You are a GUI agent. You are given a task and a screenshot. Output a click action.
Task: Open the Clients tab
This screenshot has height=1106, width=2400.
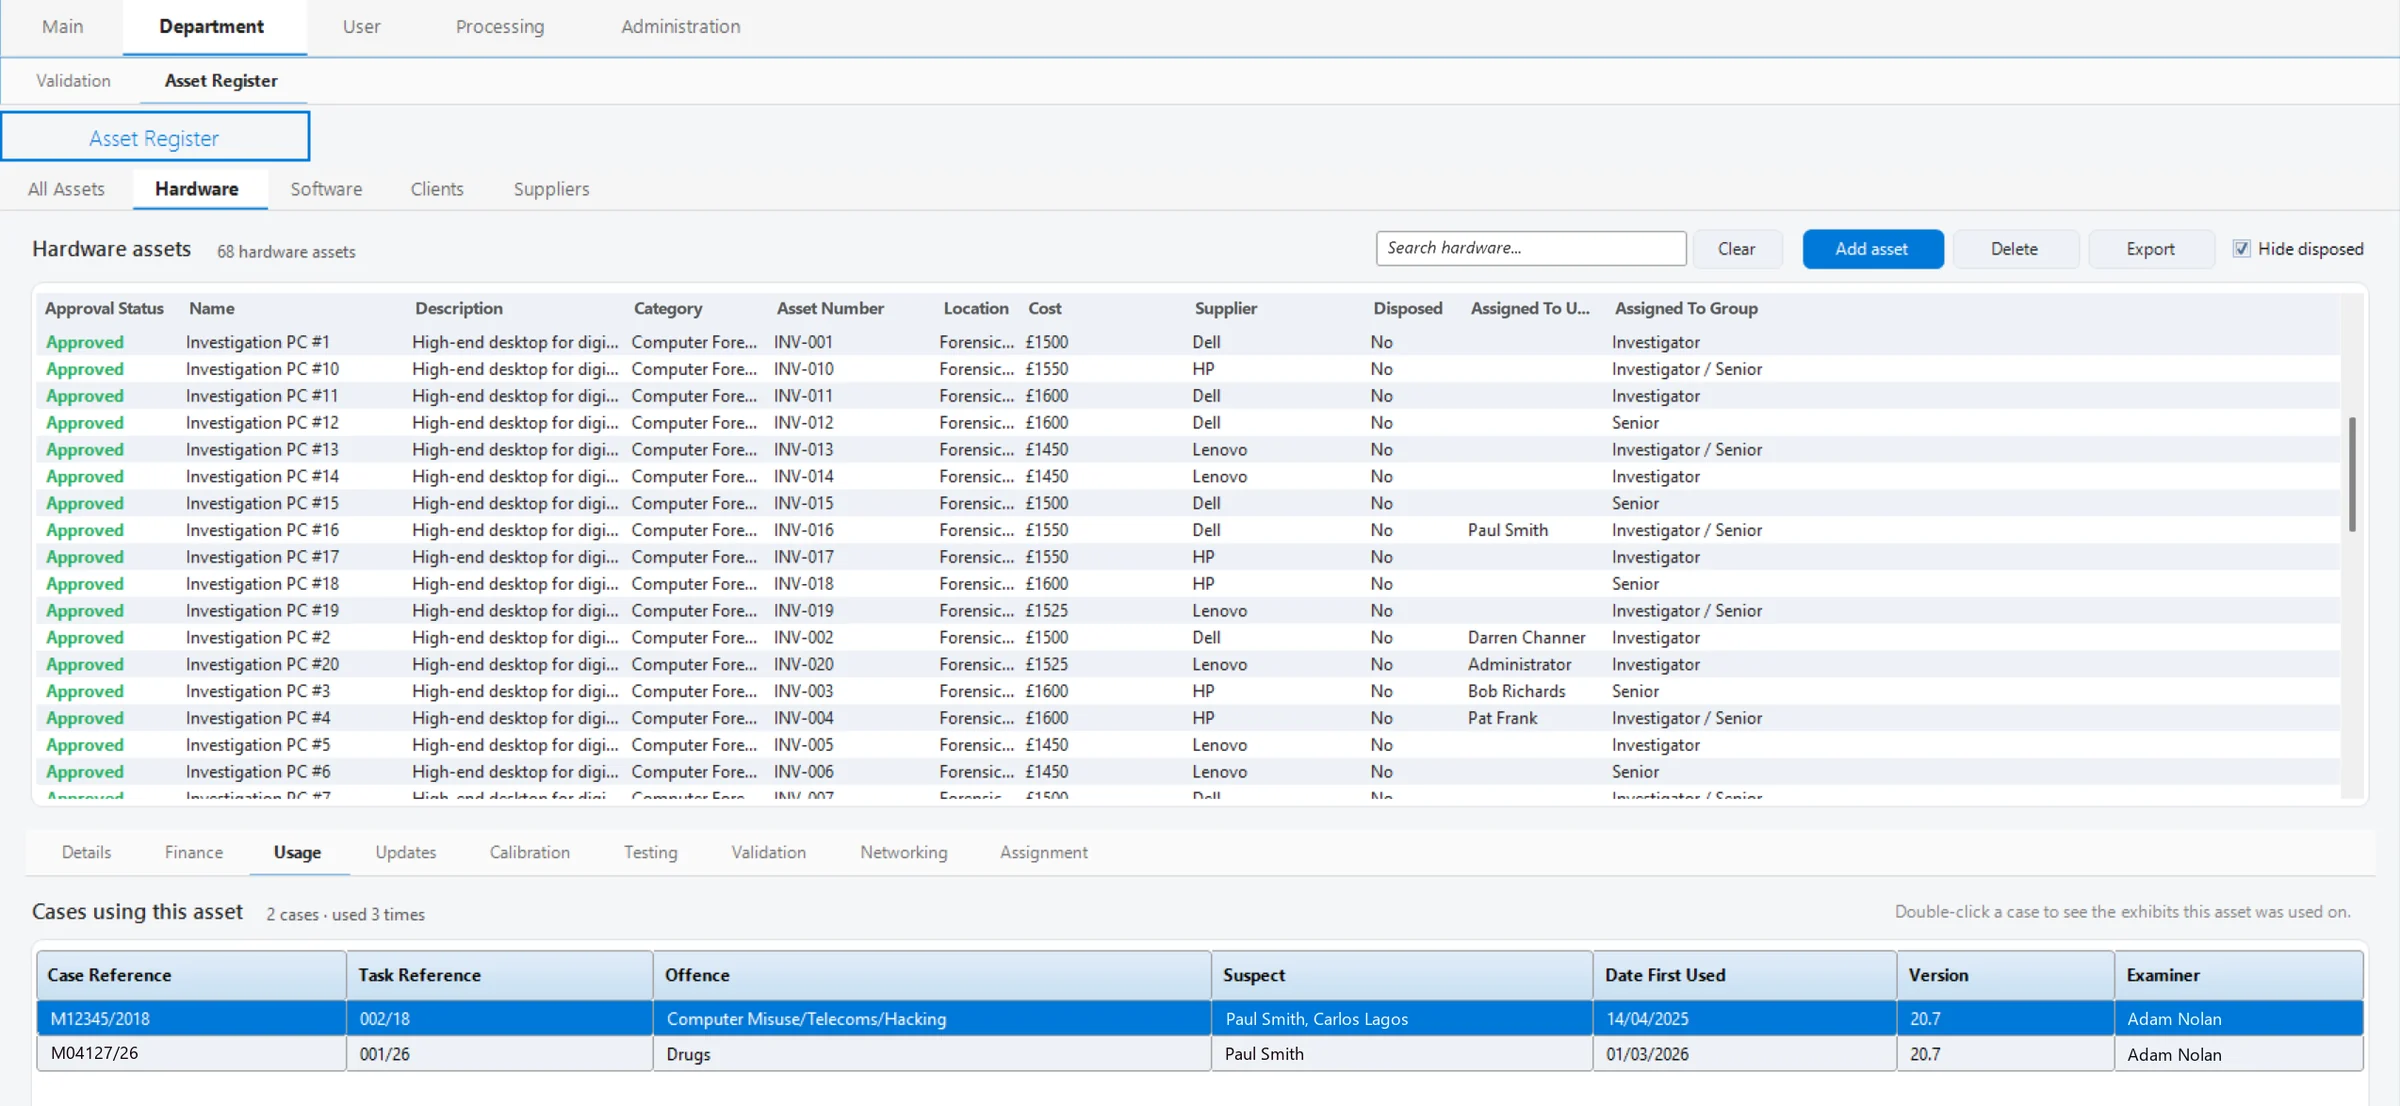pyautogui.click(x=437, y=189)
